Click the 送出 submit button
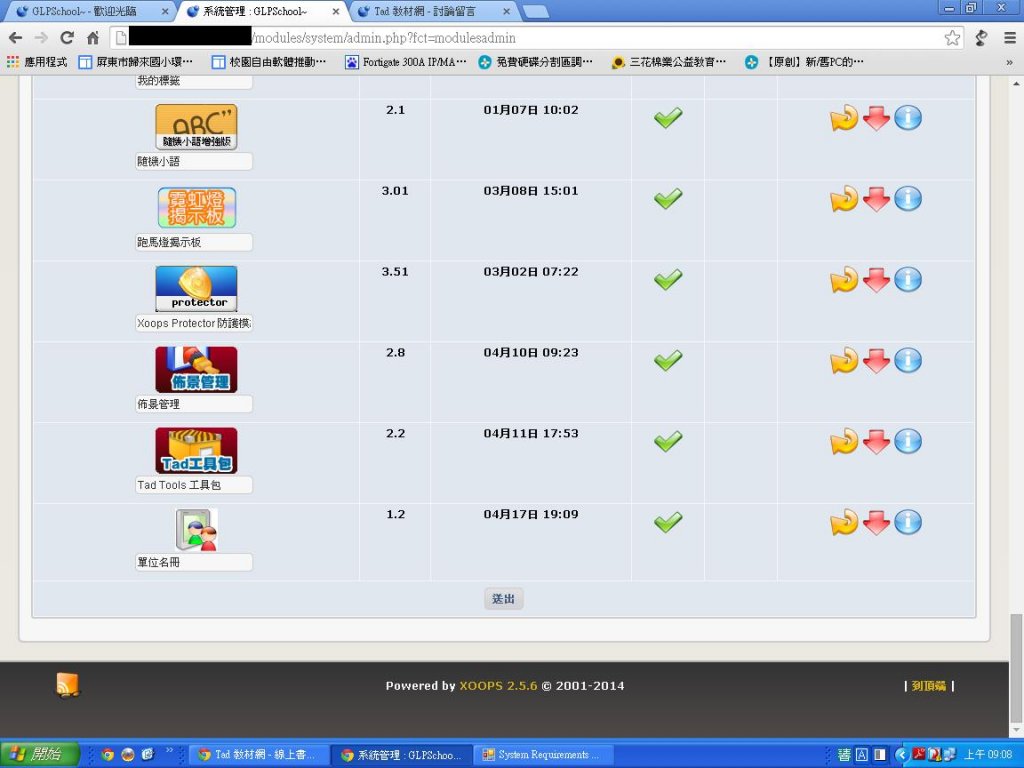 pos(503,599)
